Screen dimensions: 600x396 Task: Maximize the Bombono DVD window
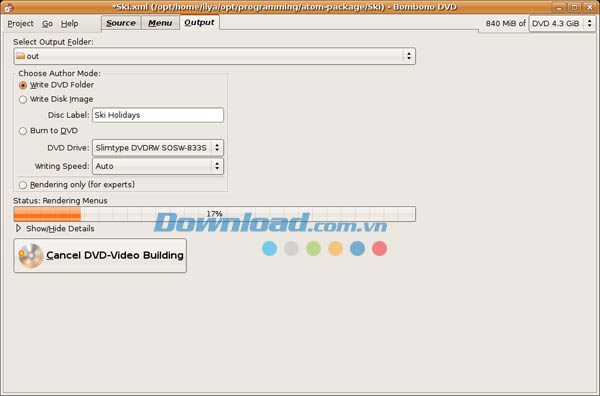point(574,7)
